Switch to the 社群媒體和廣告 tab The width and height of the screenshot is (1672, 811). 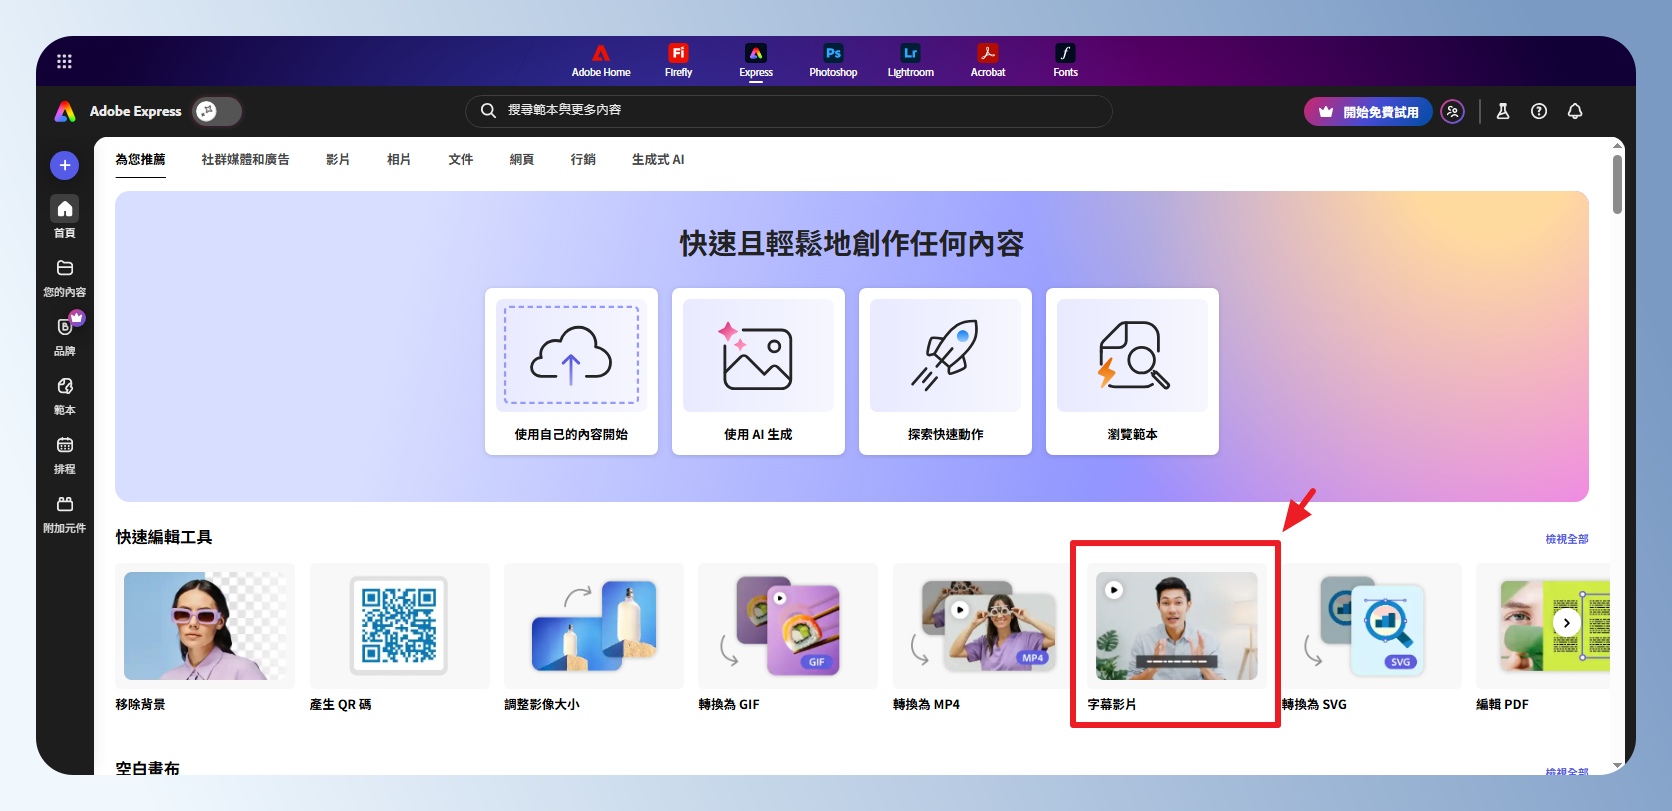(245, 159)
